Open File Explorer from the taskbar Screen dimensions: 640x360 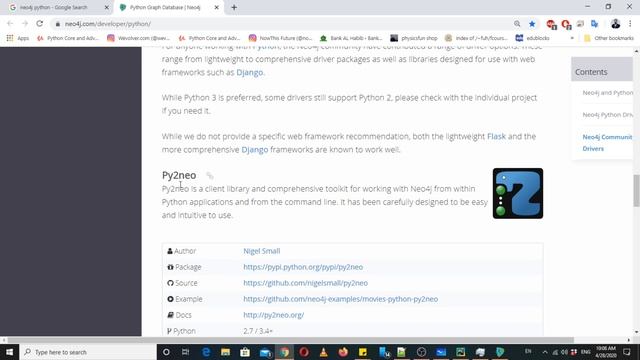pos(225,352)
